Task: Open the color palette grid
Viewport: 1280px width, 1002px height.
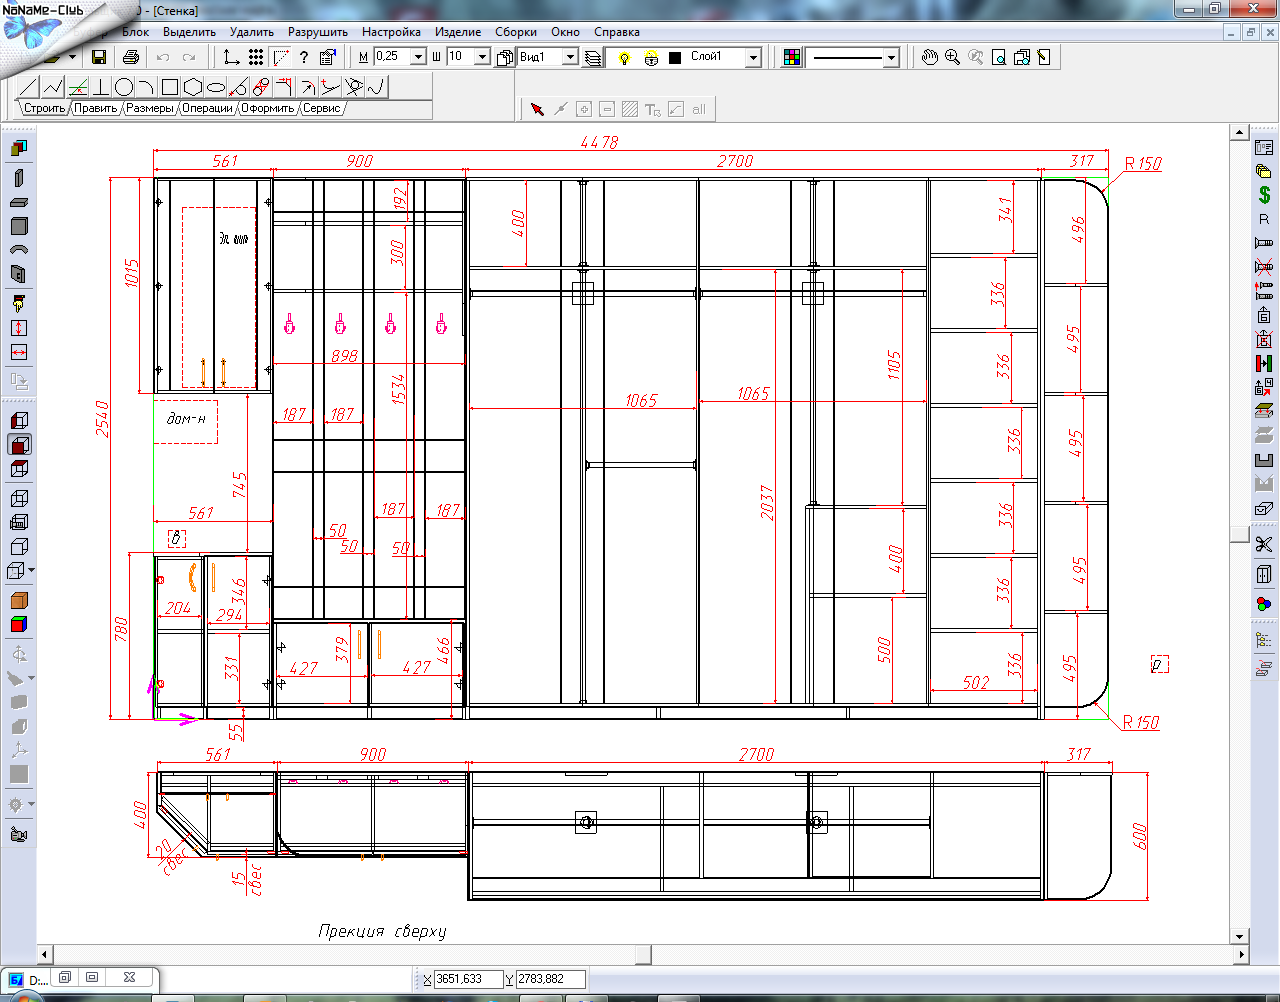Action: pos(792,57)
